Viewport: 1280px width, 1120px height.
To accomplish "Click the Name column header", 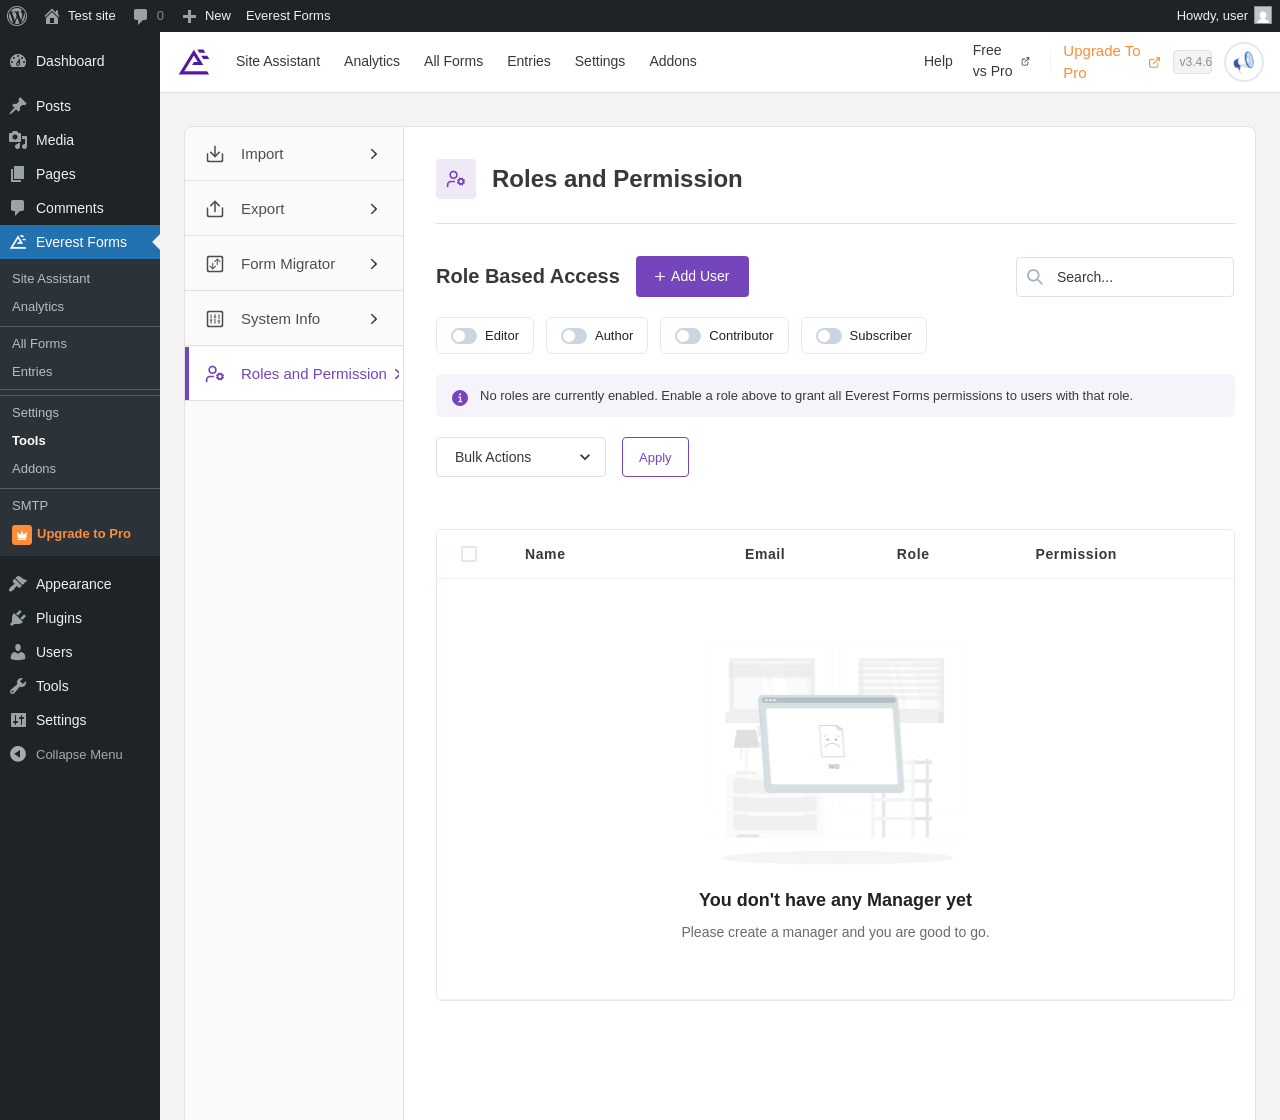I will (x=545, y=554).
